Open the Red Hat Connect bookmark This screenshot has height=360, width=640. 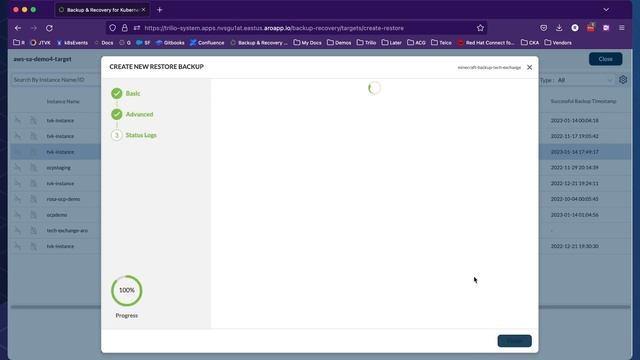pos(486,42)
